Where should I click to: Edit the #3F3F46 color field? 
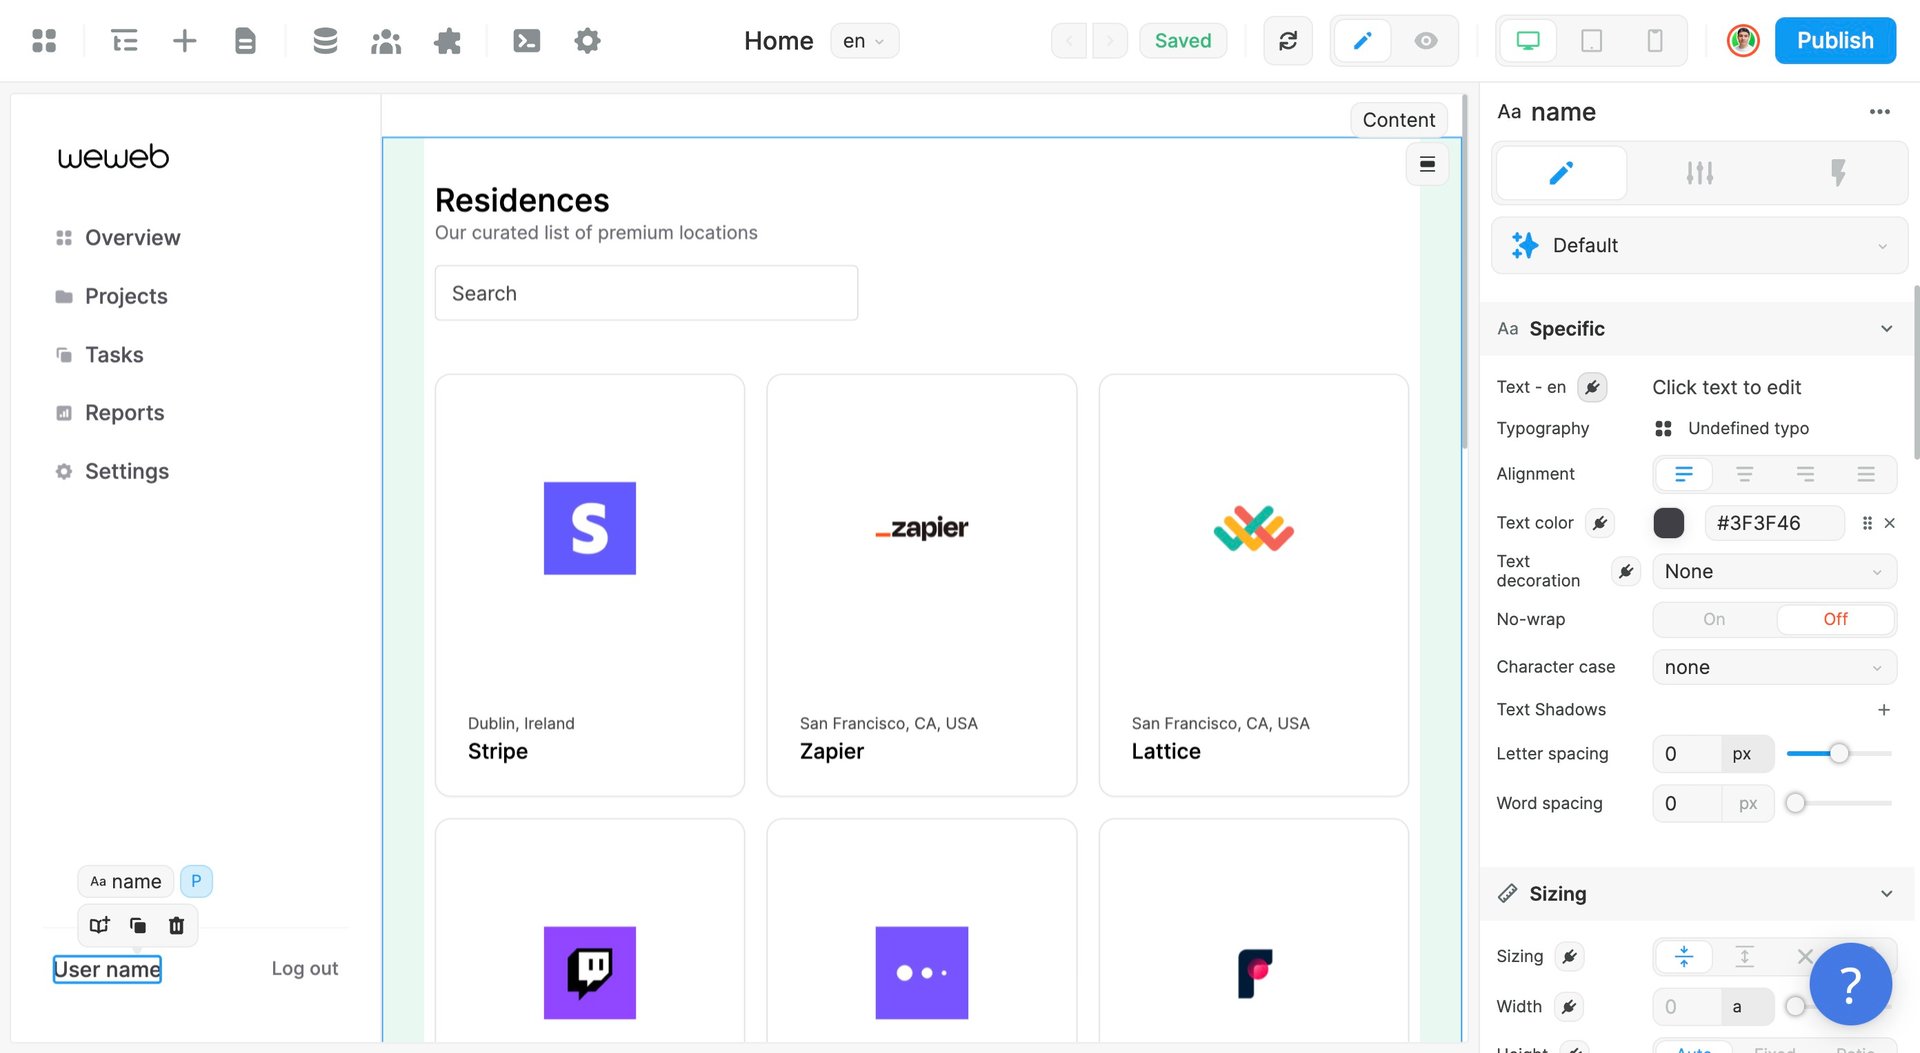coord(1774,523)
